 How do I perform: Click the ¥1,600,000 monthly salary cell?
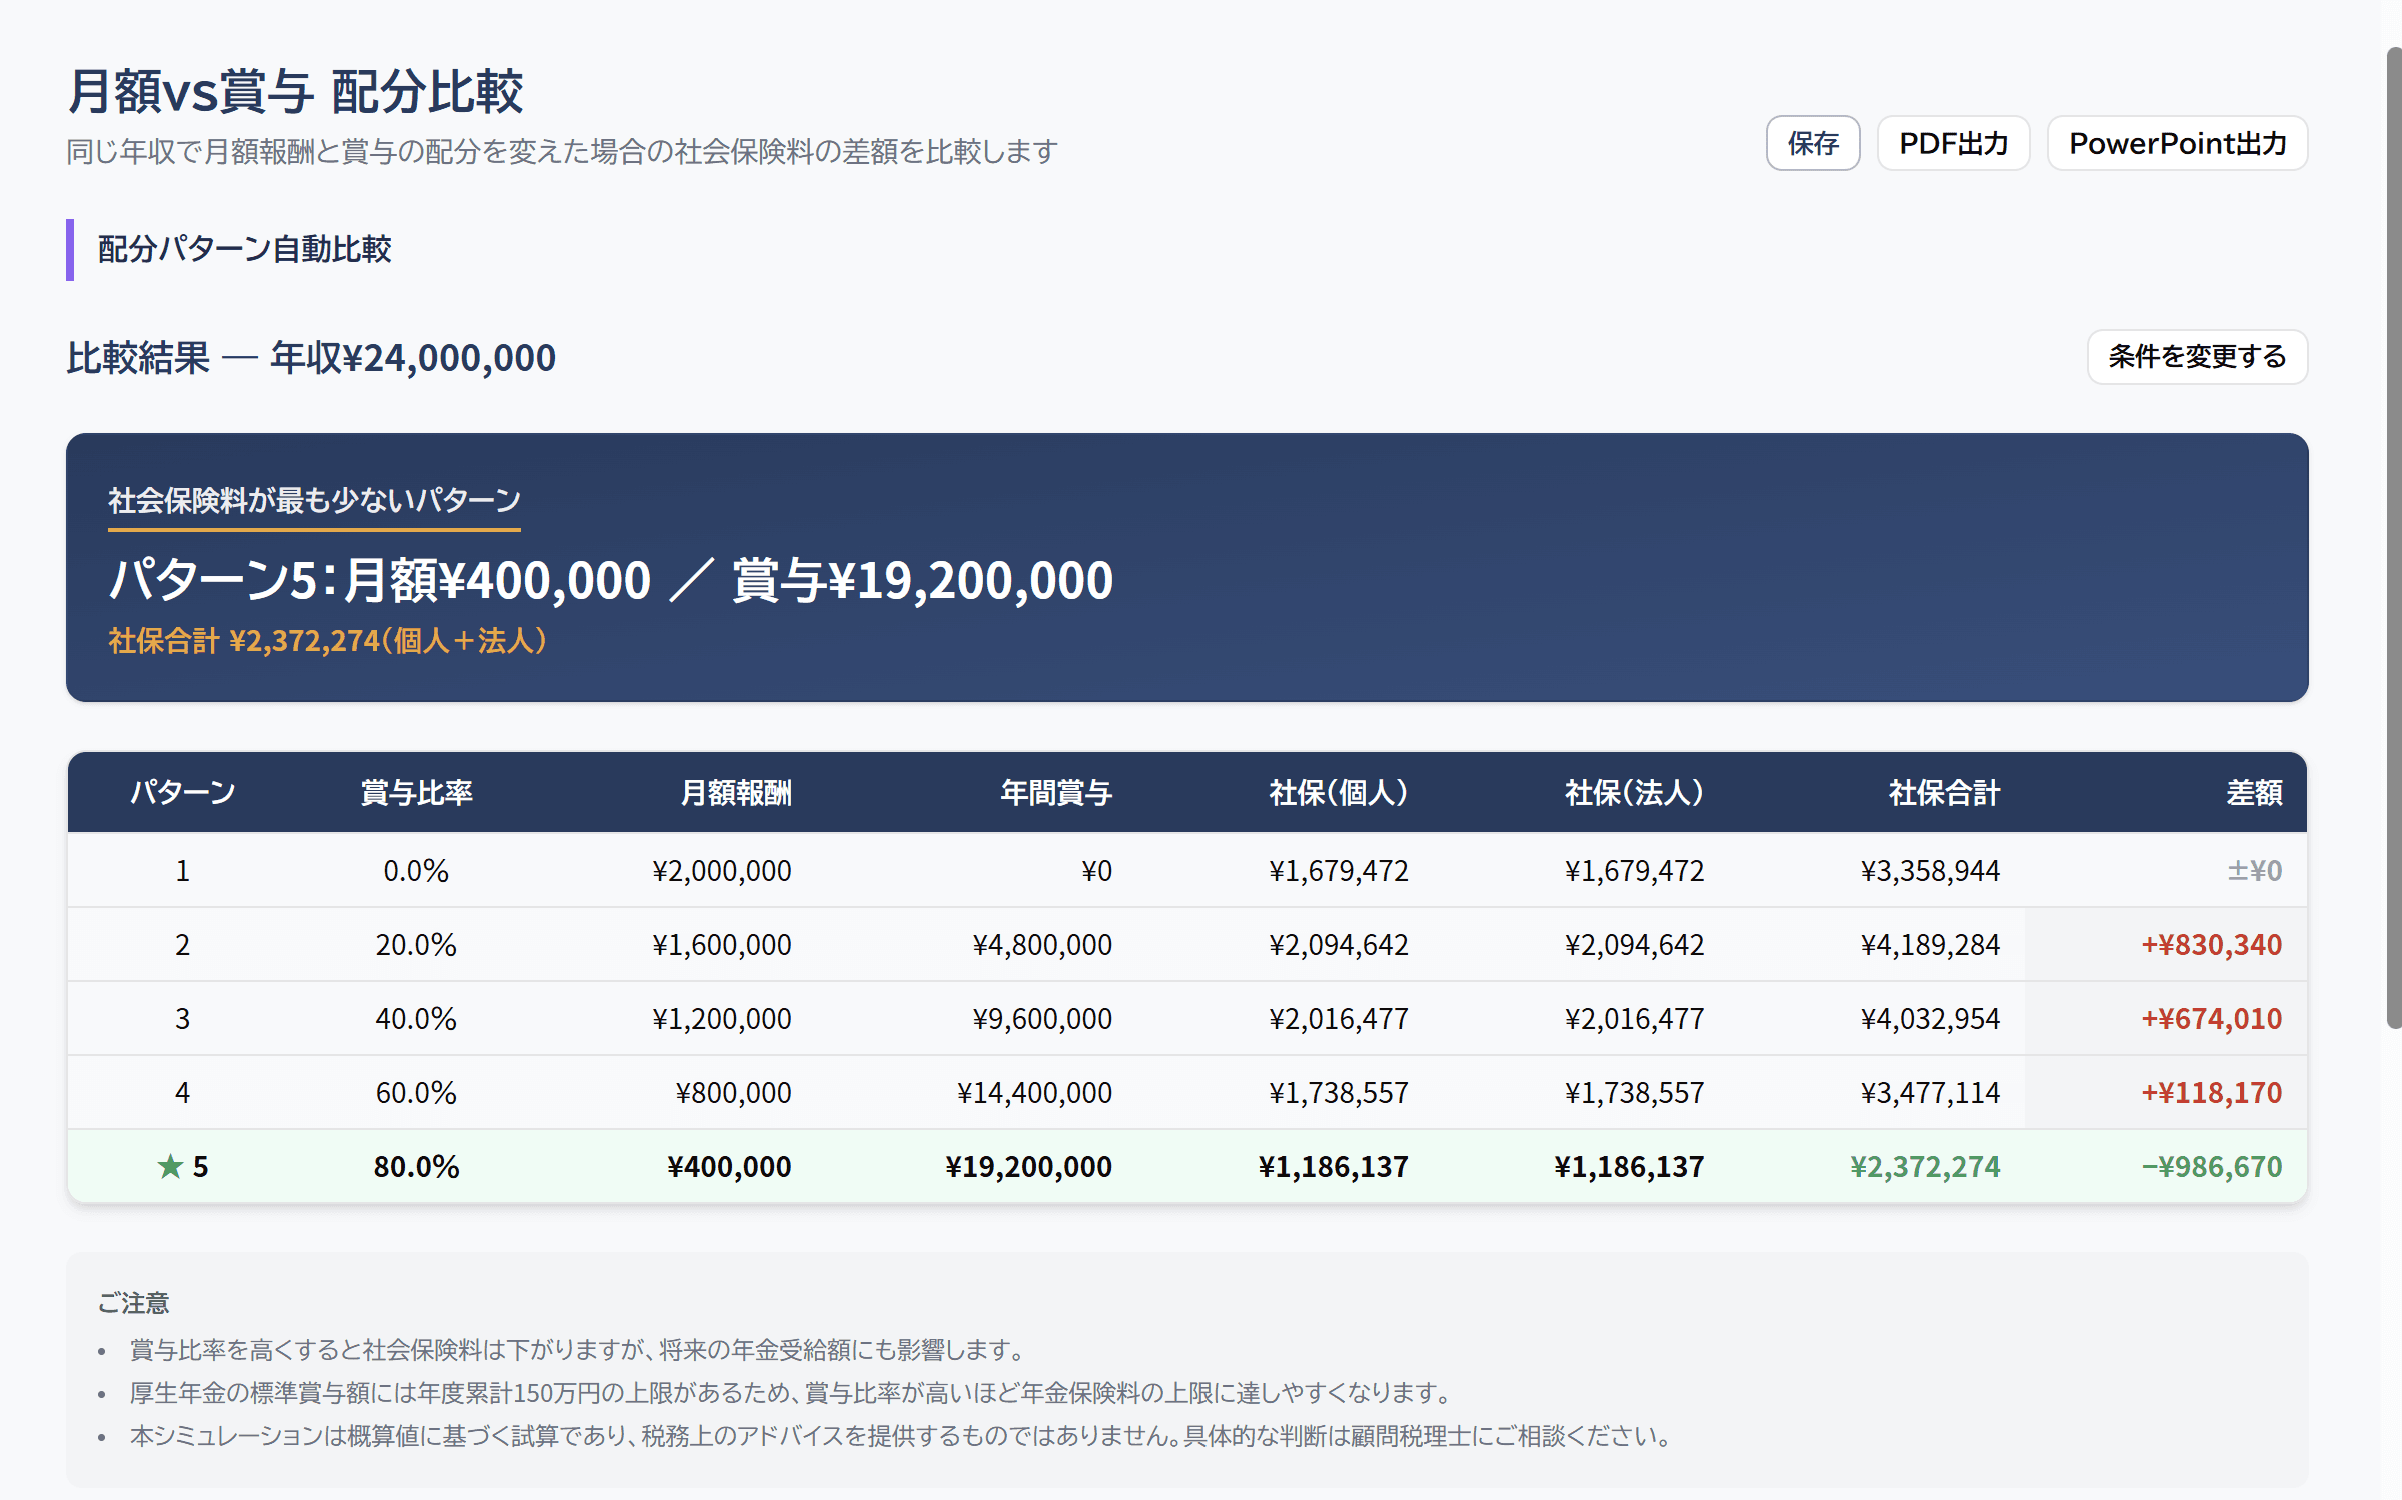click(x=722, y=944)
